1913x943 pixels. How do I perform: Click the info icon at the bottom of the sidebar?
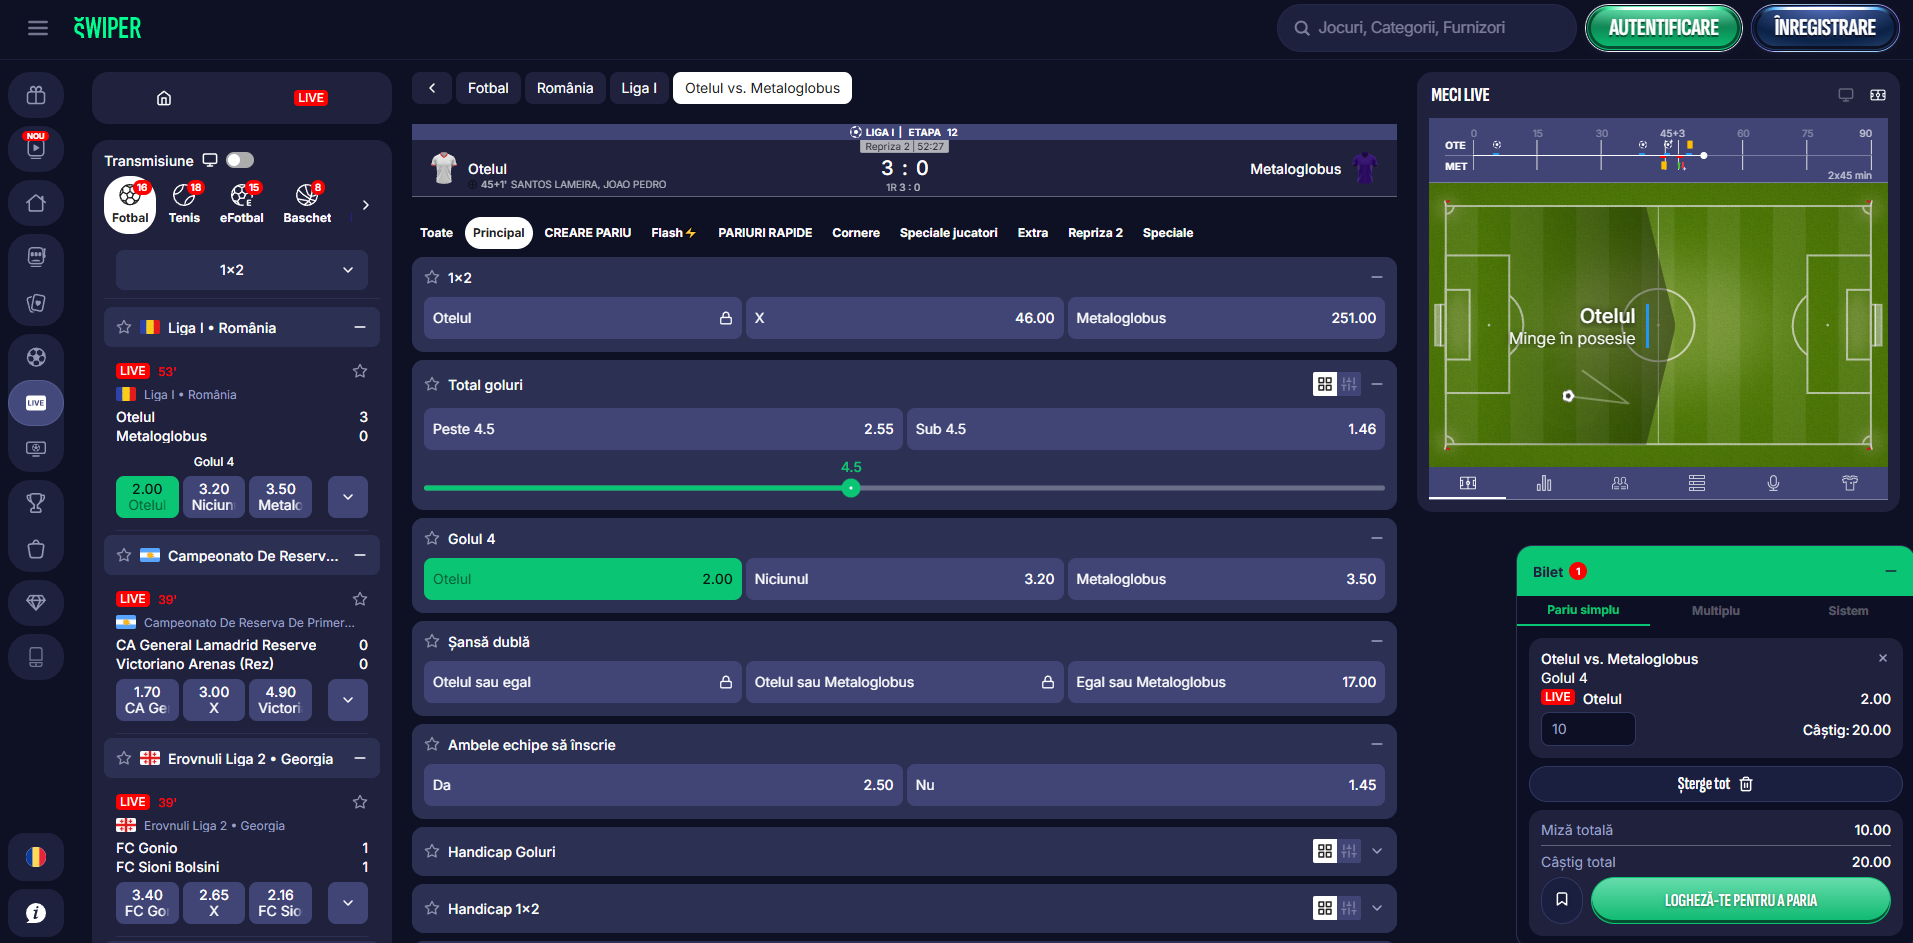click(x=36, y=912)
